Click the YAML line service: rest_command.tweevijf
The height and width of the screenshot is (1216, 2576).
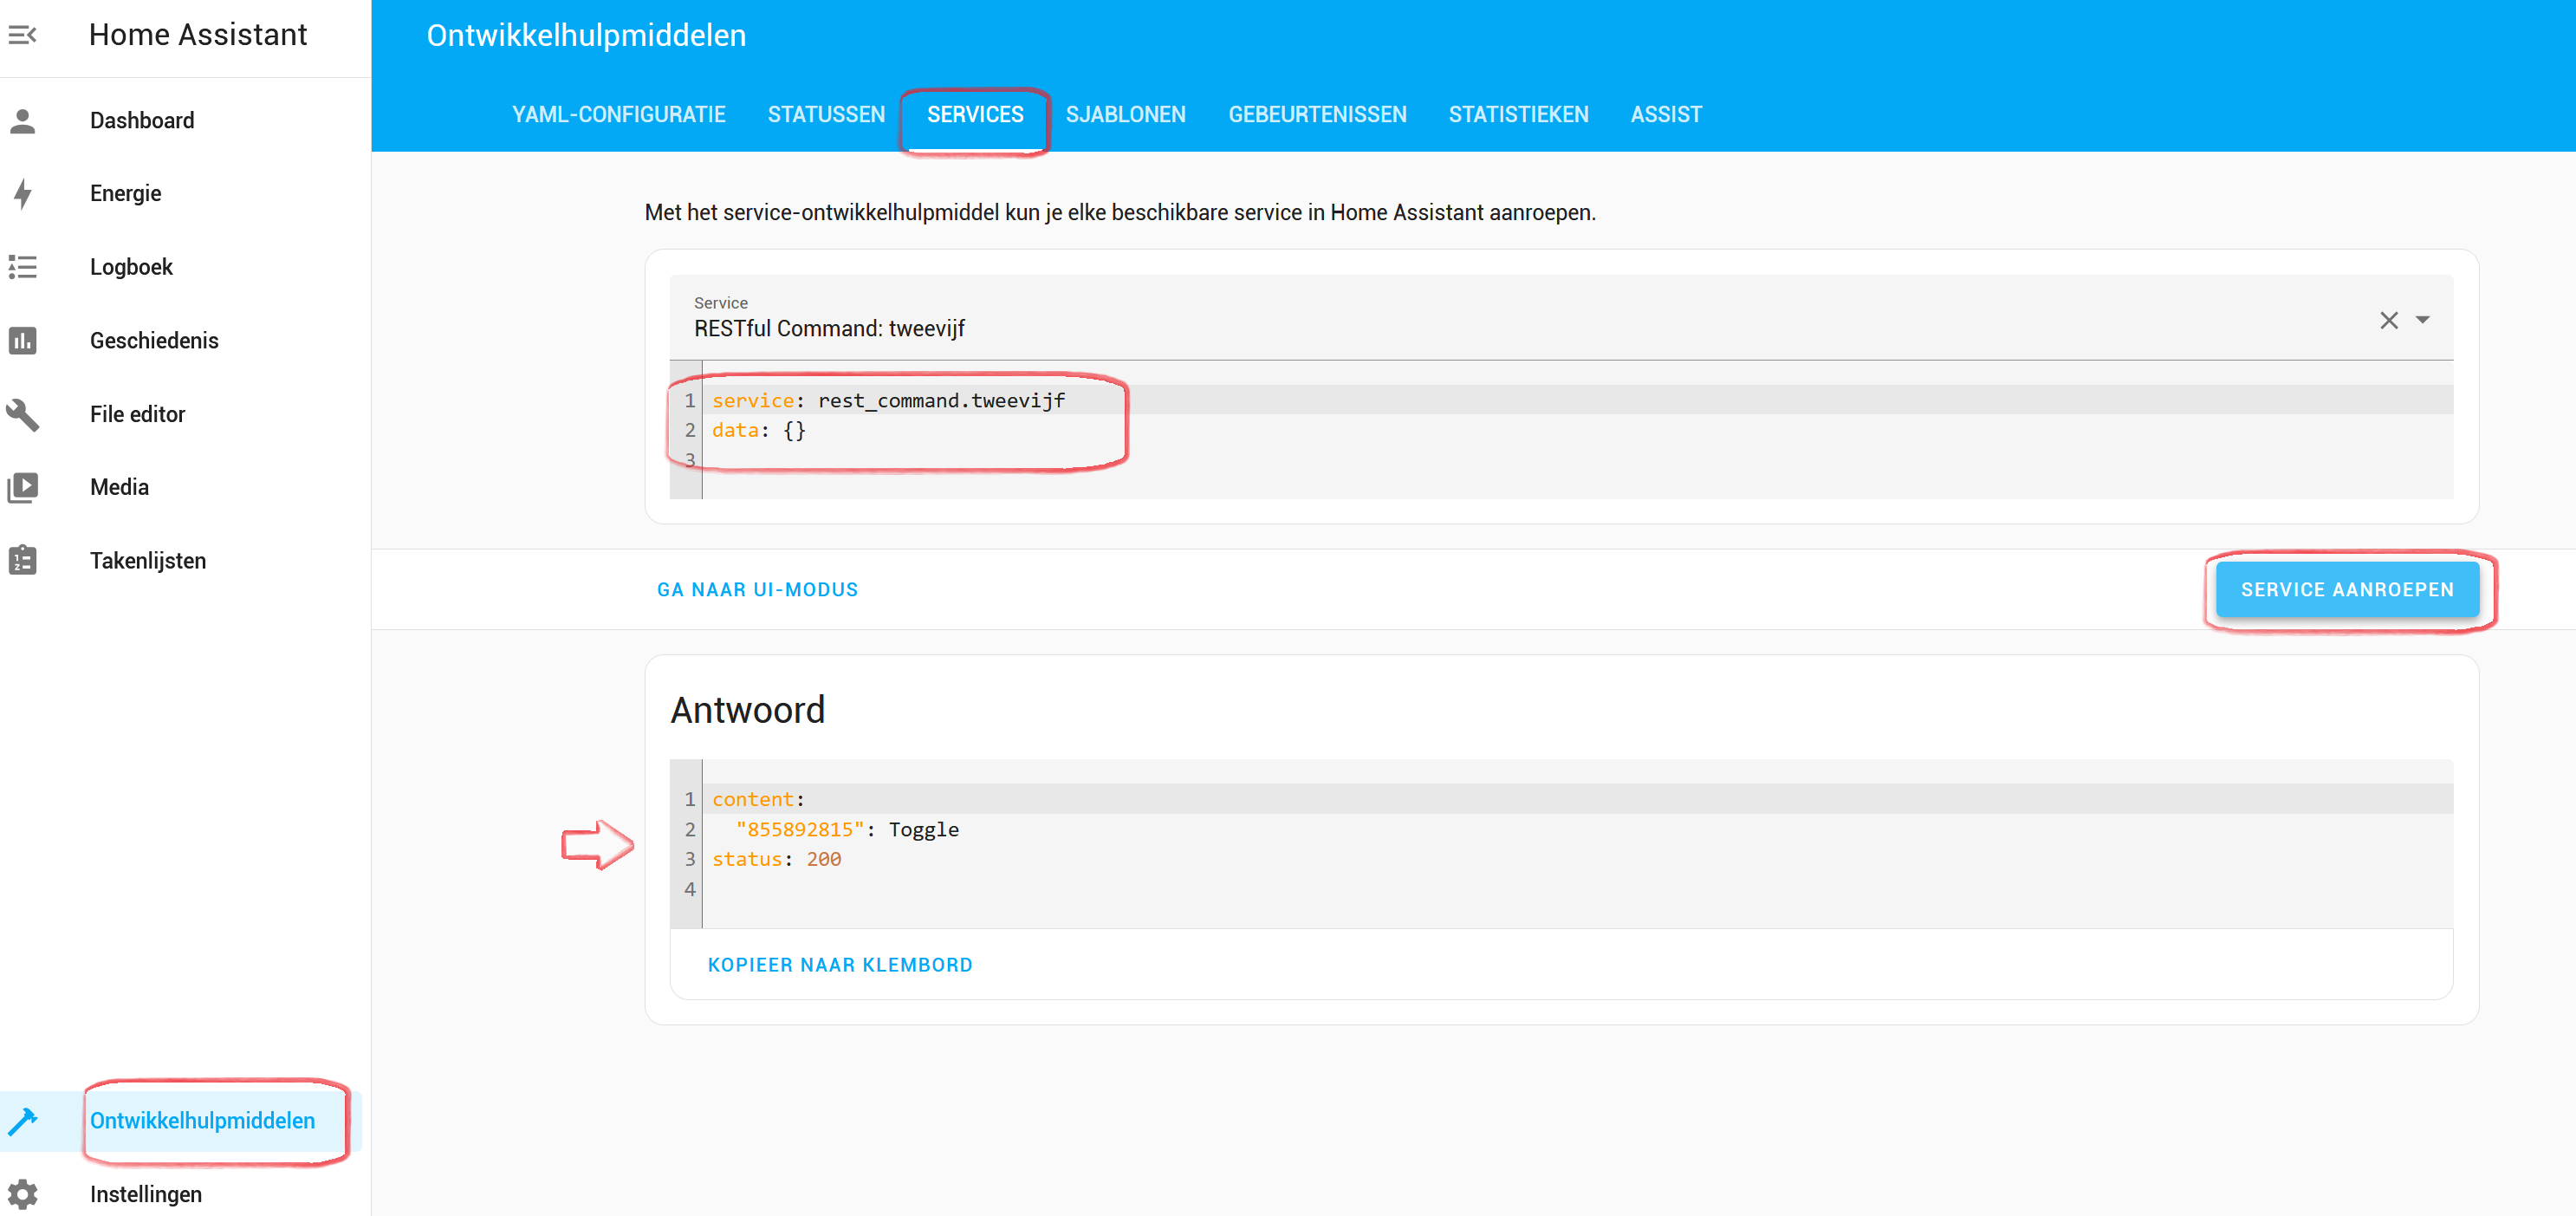888,400
